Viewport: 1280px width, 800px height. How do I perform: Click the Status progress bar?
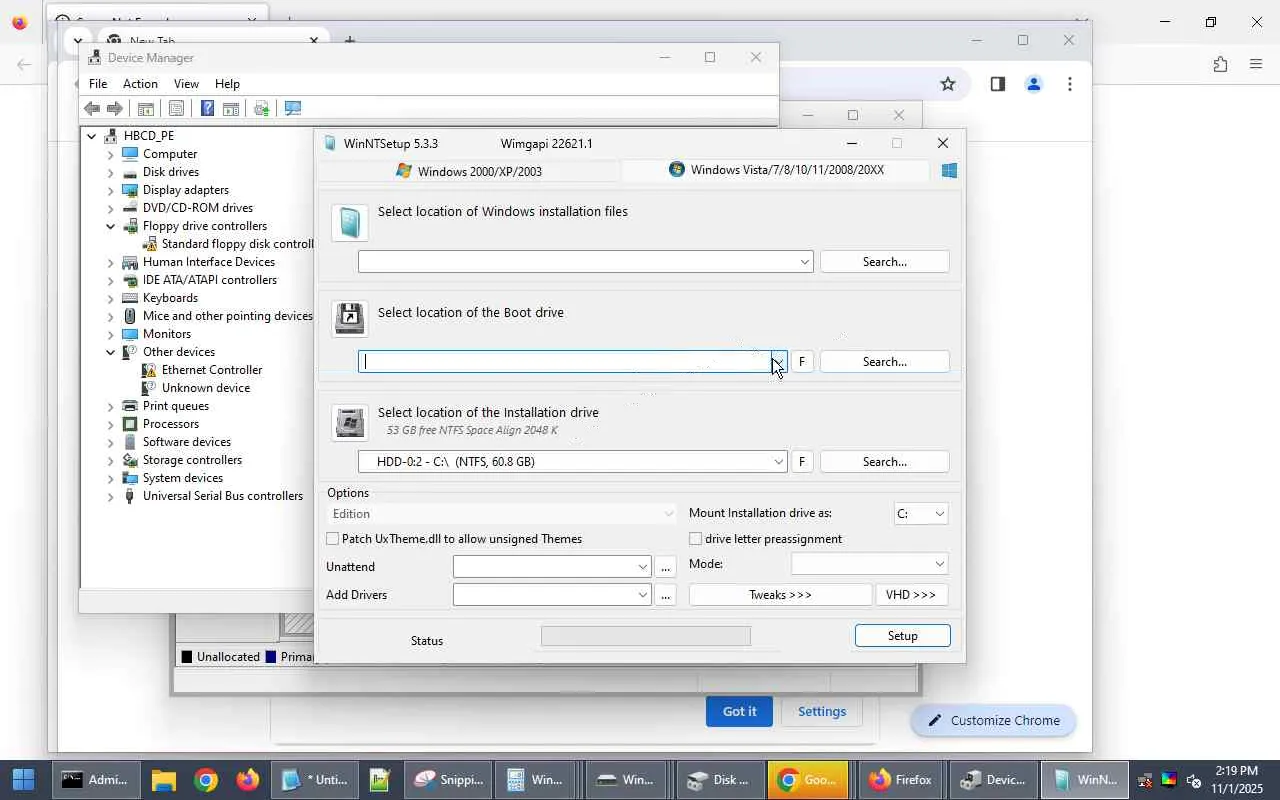point(646,636)
